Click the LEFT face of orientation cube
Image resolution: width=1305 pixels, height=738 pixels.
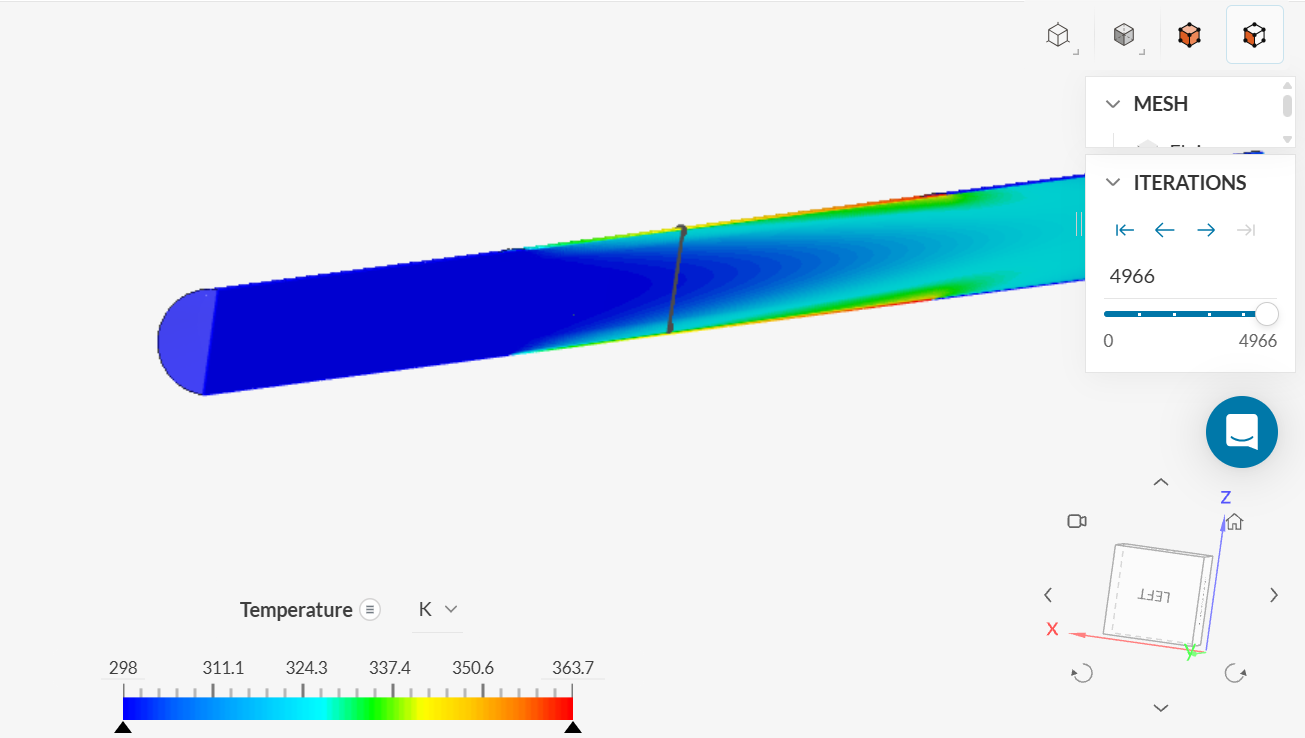point(1152,595)
